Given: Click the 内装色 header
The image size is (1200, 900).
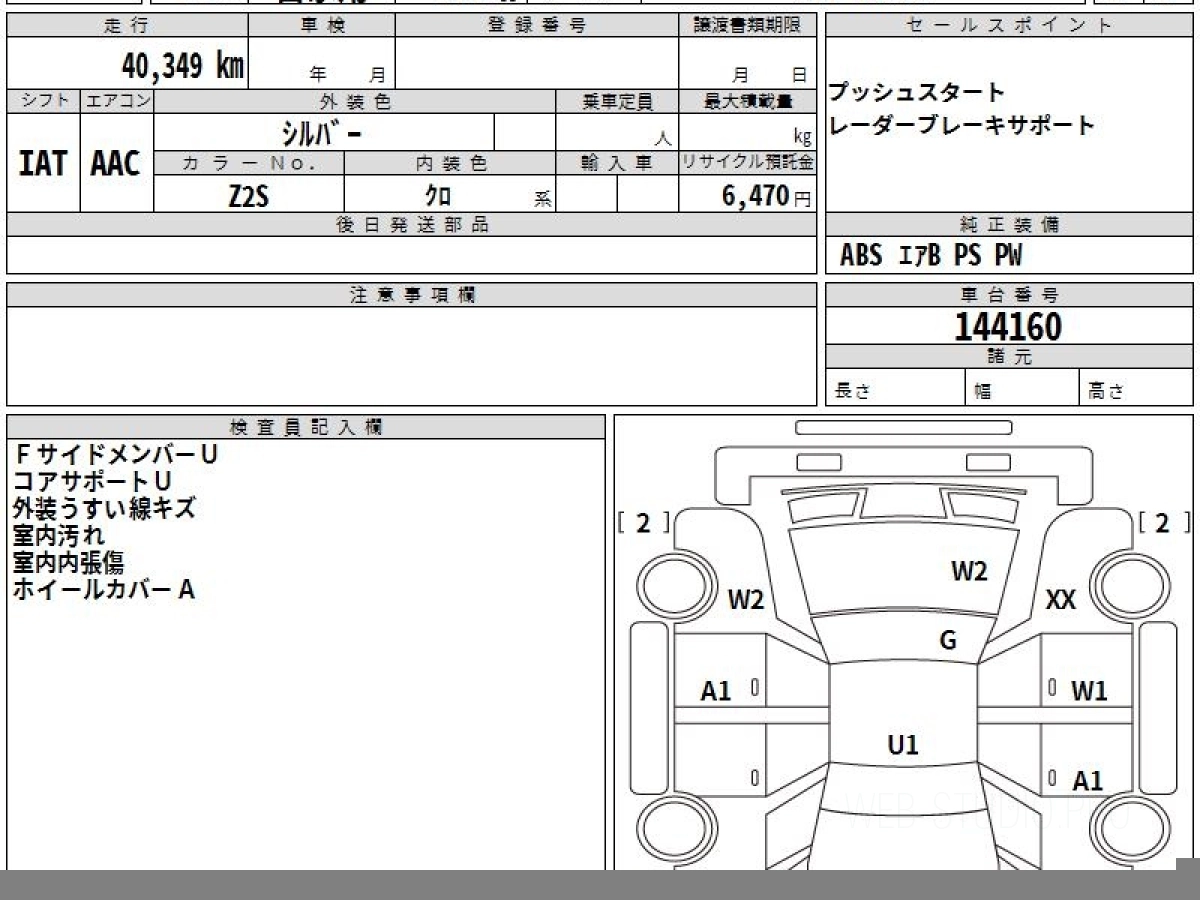Looking at the screenshot, I should (450, 164).
